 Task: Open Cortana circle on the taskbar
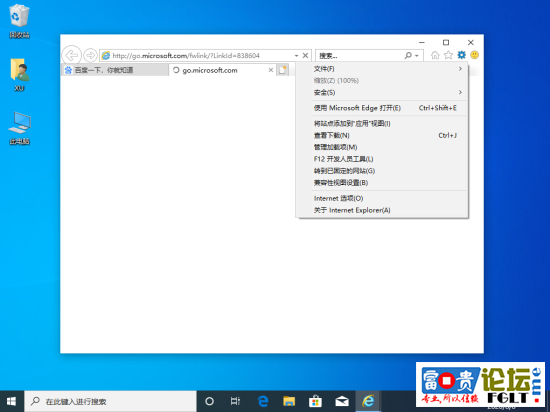point(209,401)
